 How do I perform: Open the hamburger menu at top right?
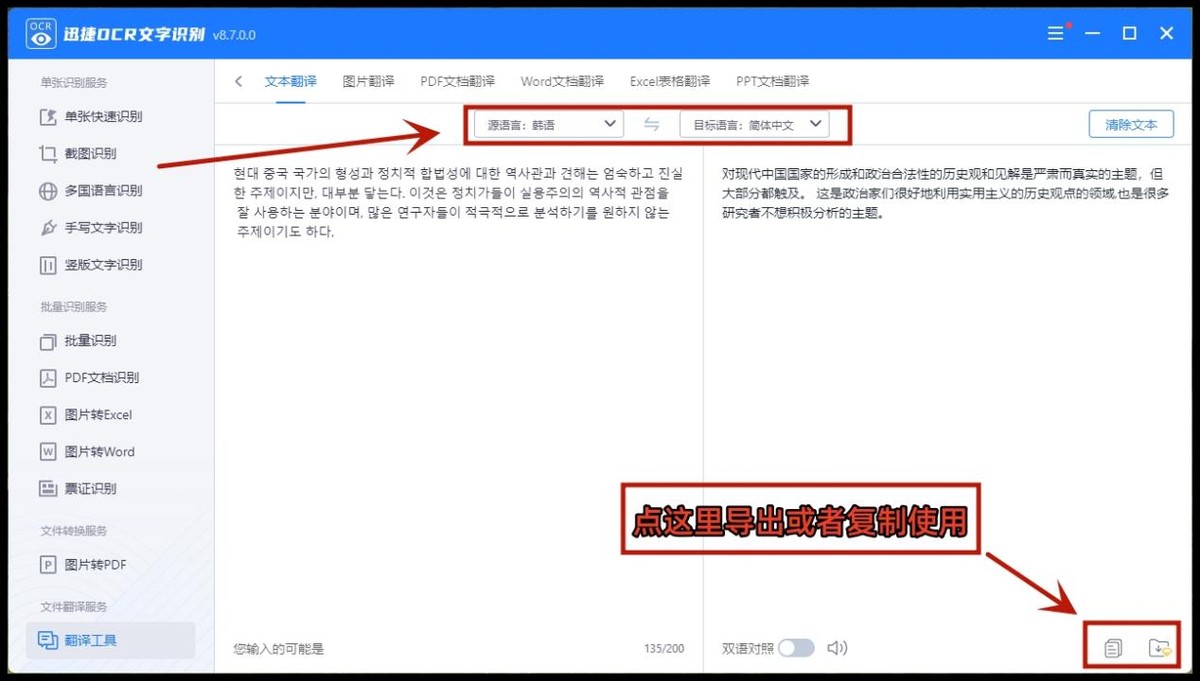[x=1056, y=32]
